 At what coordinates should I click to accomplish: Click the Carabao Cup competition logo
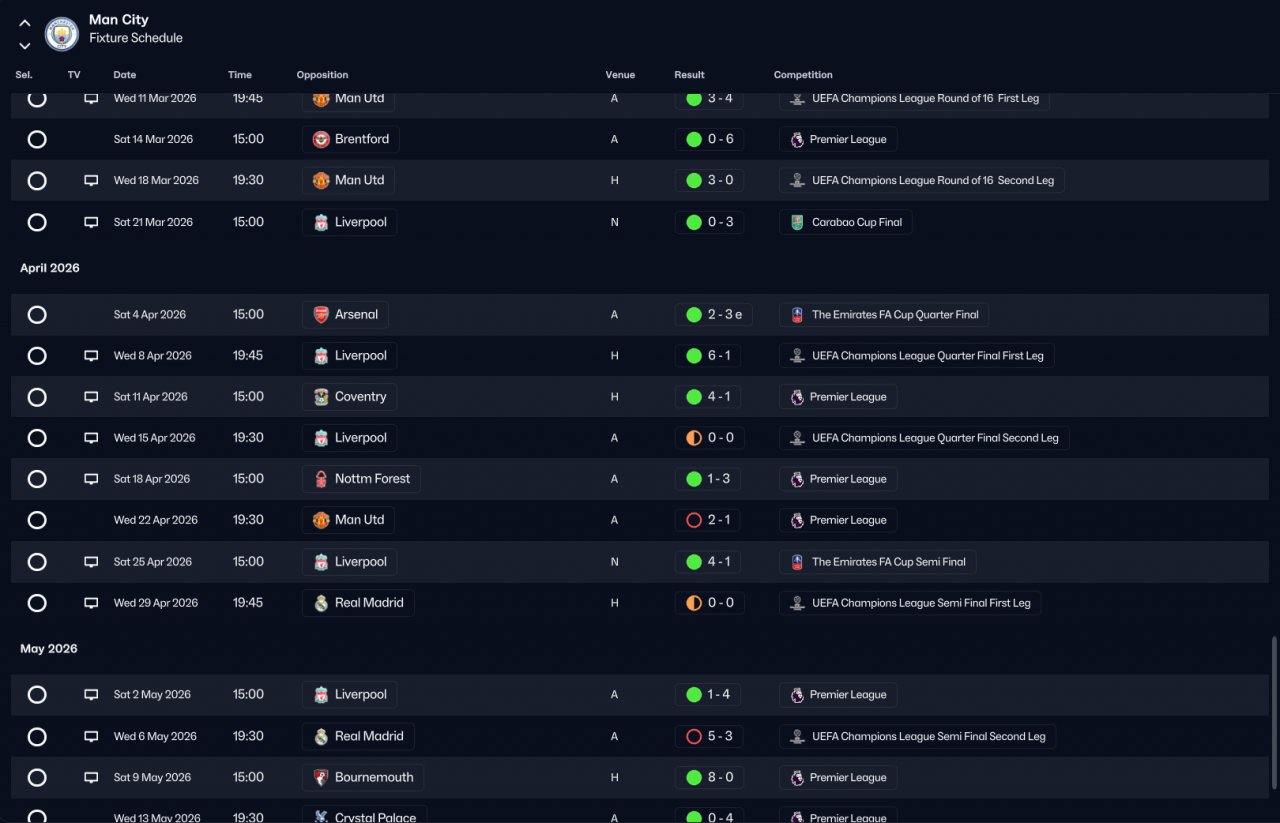pos(797,222)
